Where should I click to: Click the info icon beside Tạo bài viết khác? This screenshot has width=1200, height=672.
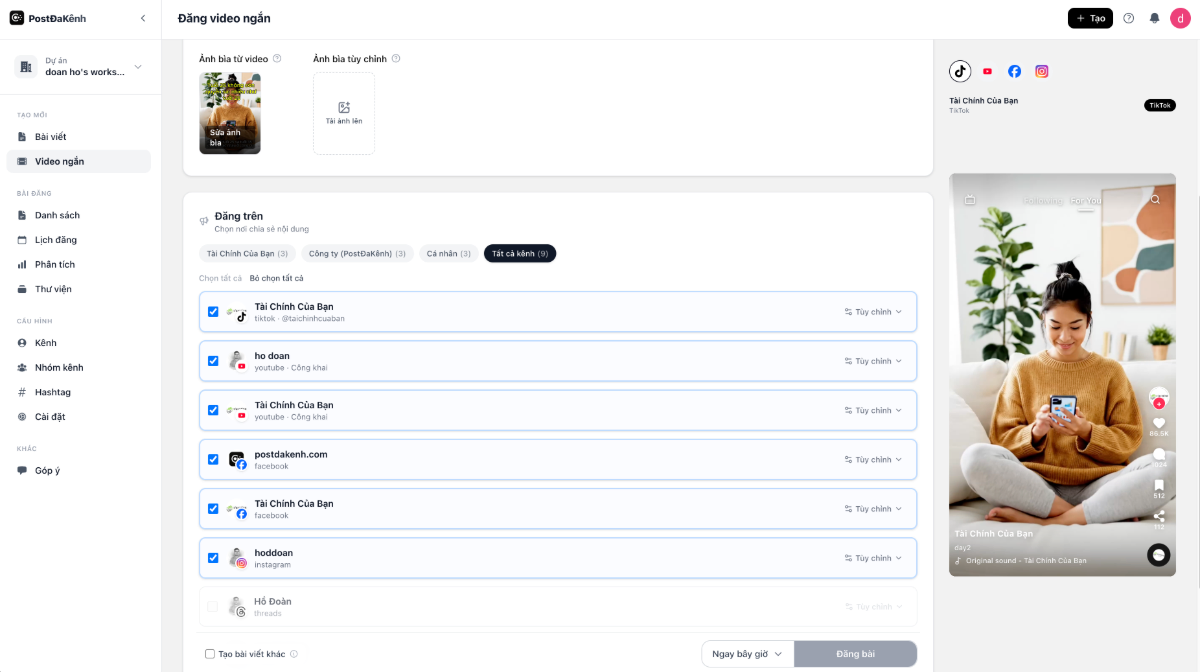tap(294, 654)
